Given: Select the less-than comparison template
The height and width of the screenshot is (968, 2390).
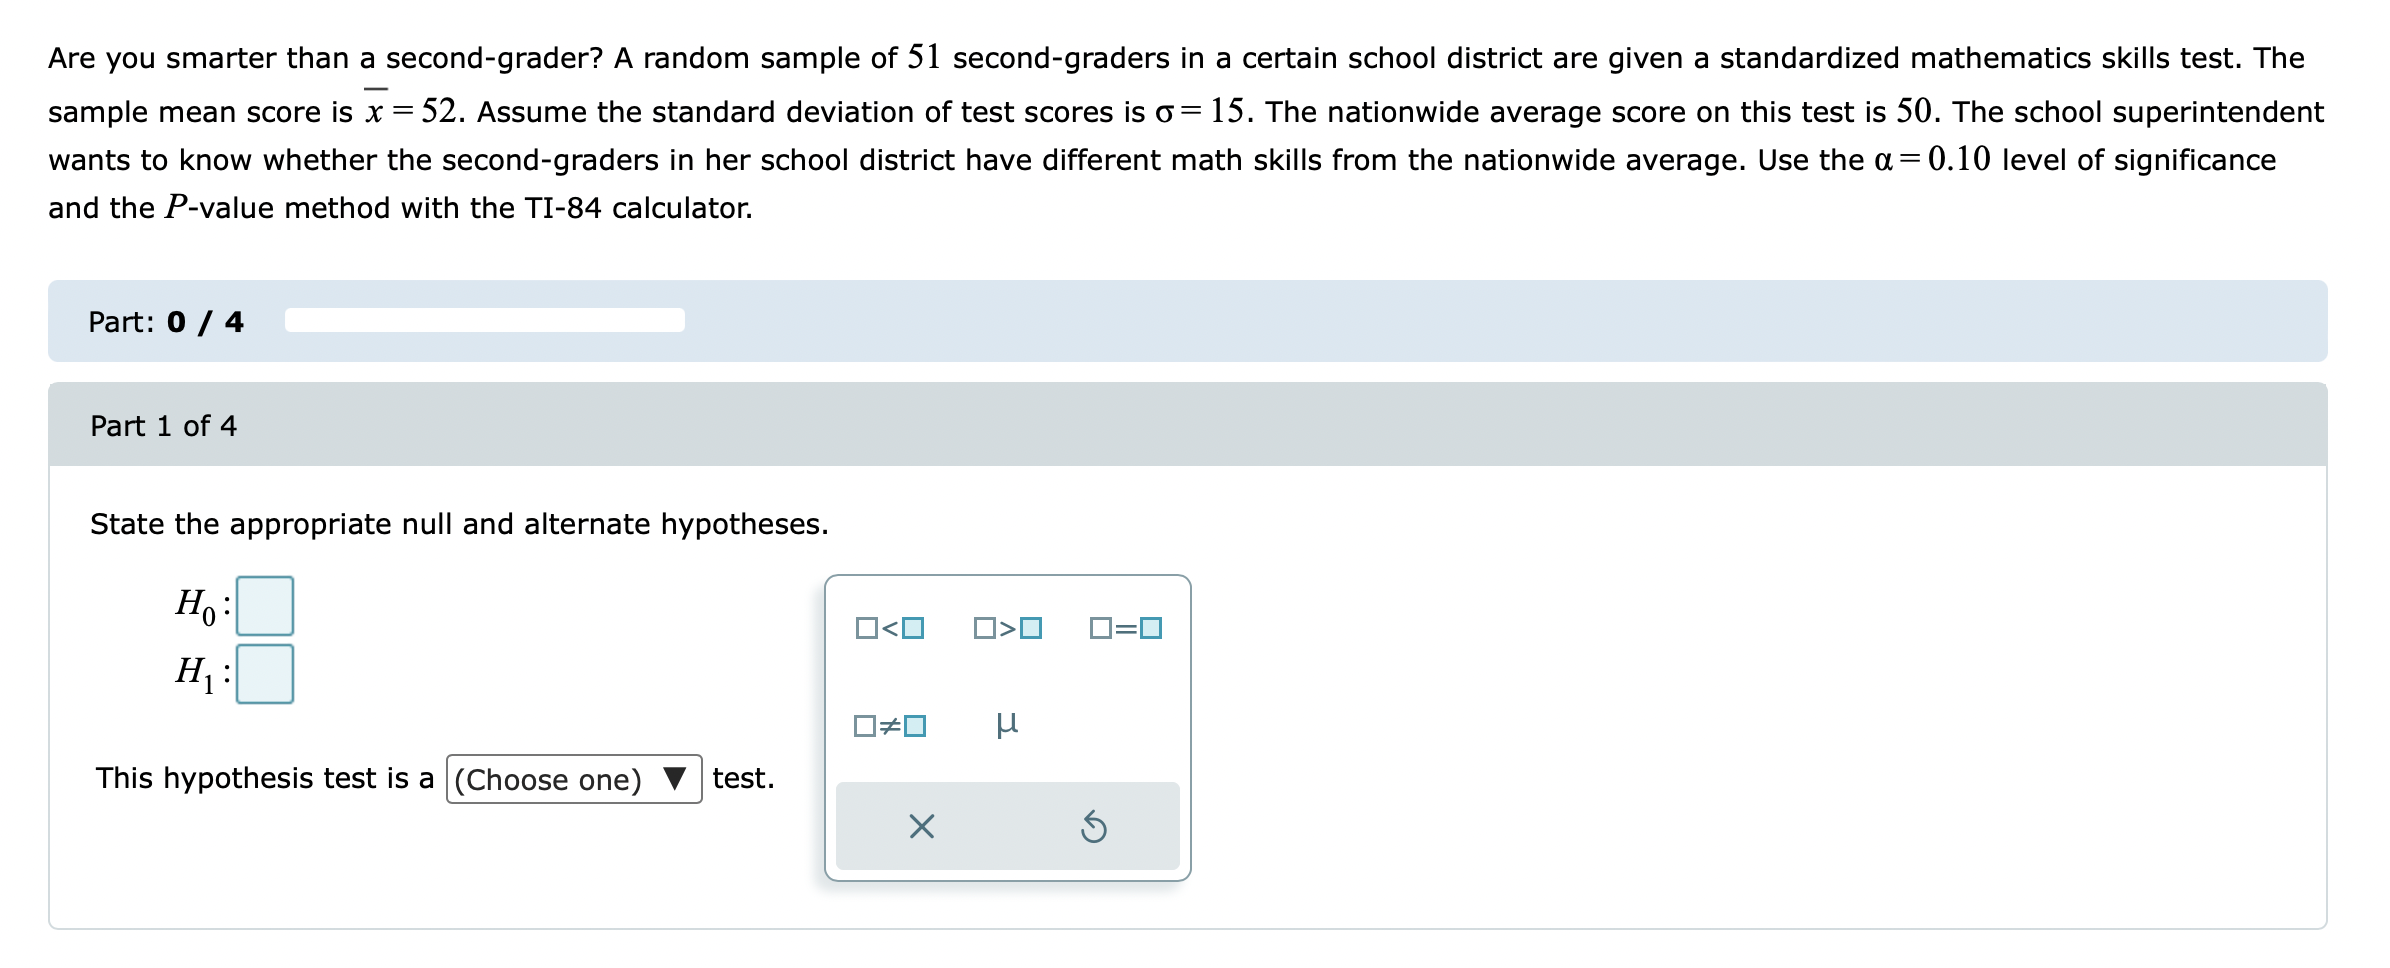Looking at the screenshot, I should click(888, 629).
